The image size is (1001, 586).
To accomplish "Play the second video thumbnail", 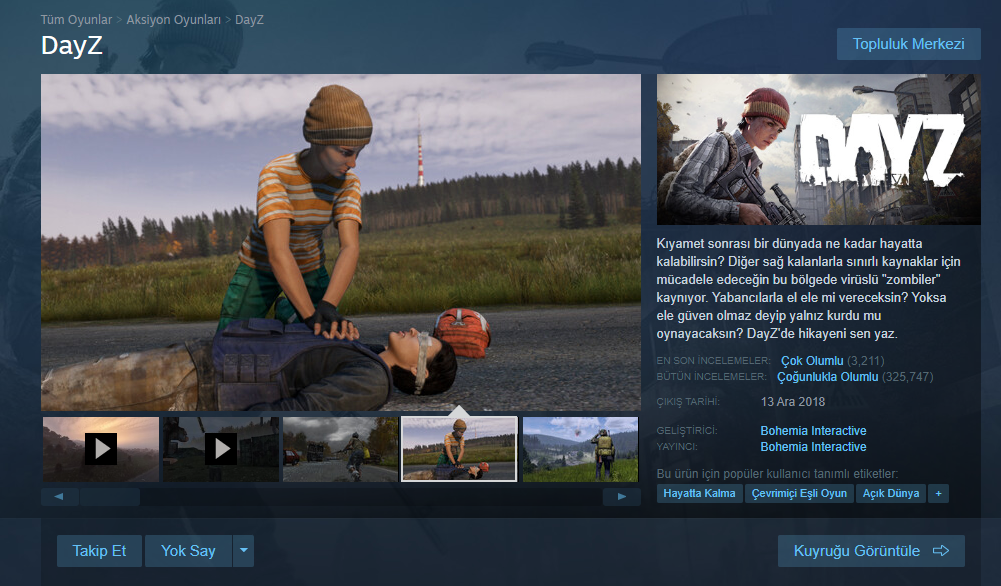I will click(220, 449).
